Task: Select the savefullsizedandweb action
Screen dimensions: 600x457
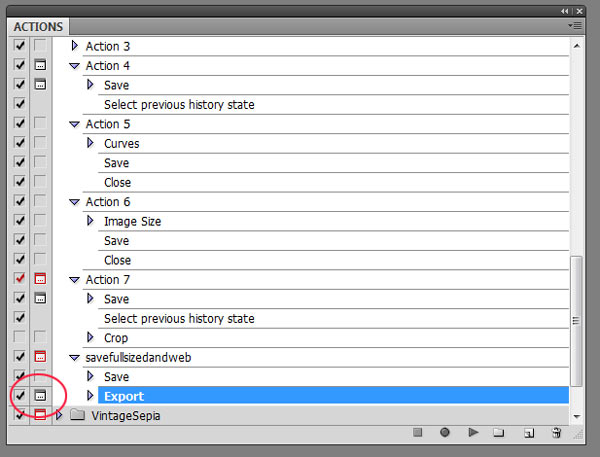Action: pyautogui.click(x=134, y=358)
